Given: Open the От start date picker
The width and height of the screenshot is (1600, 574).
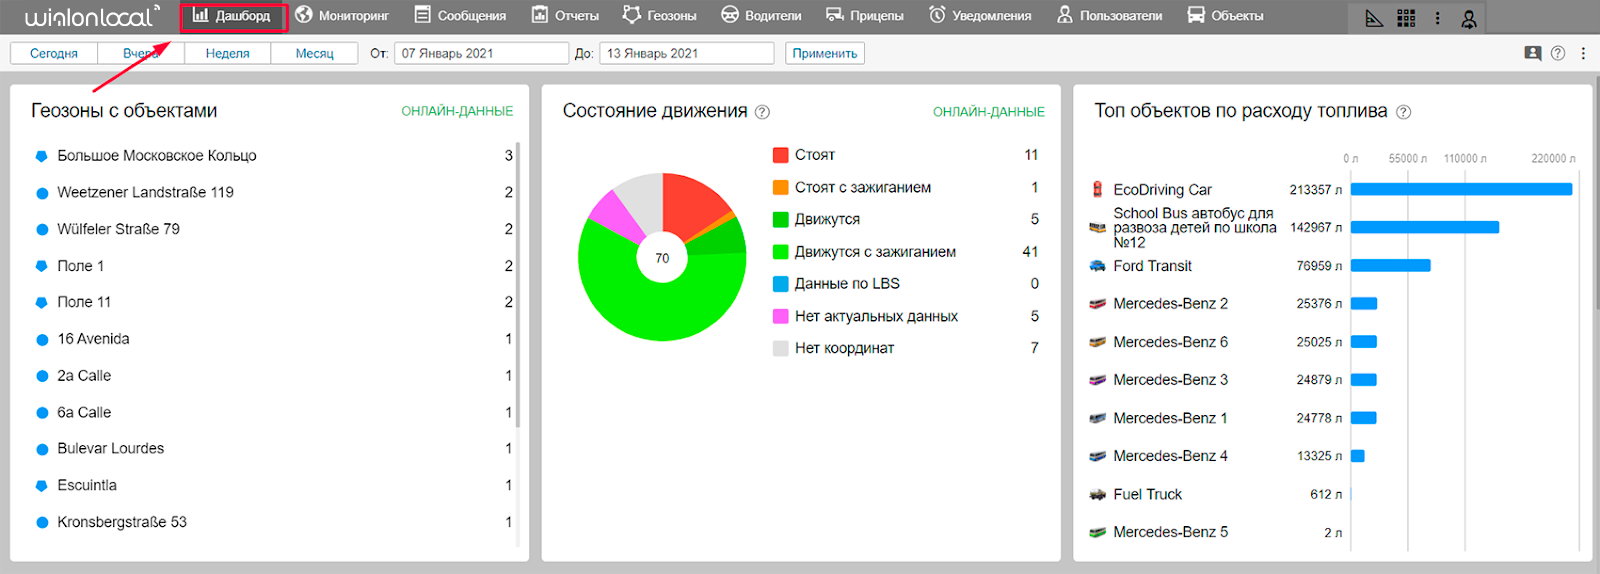Looking at the screenshot, I should pyautogui.click(x=481, y=53).
